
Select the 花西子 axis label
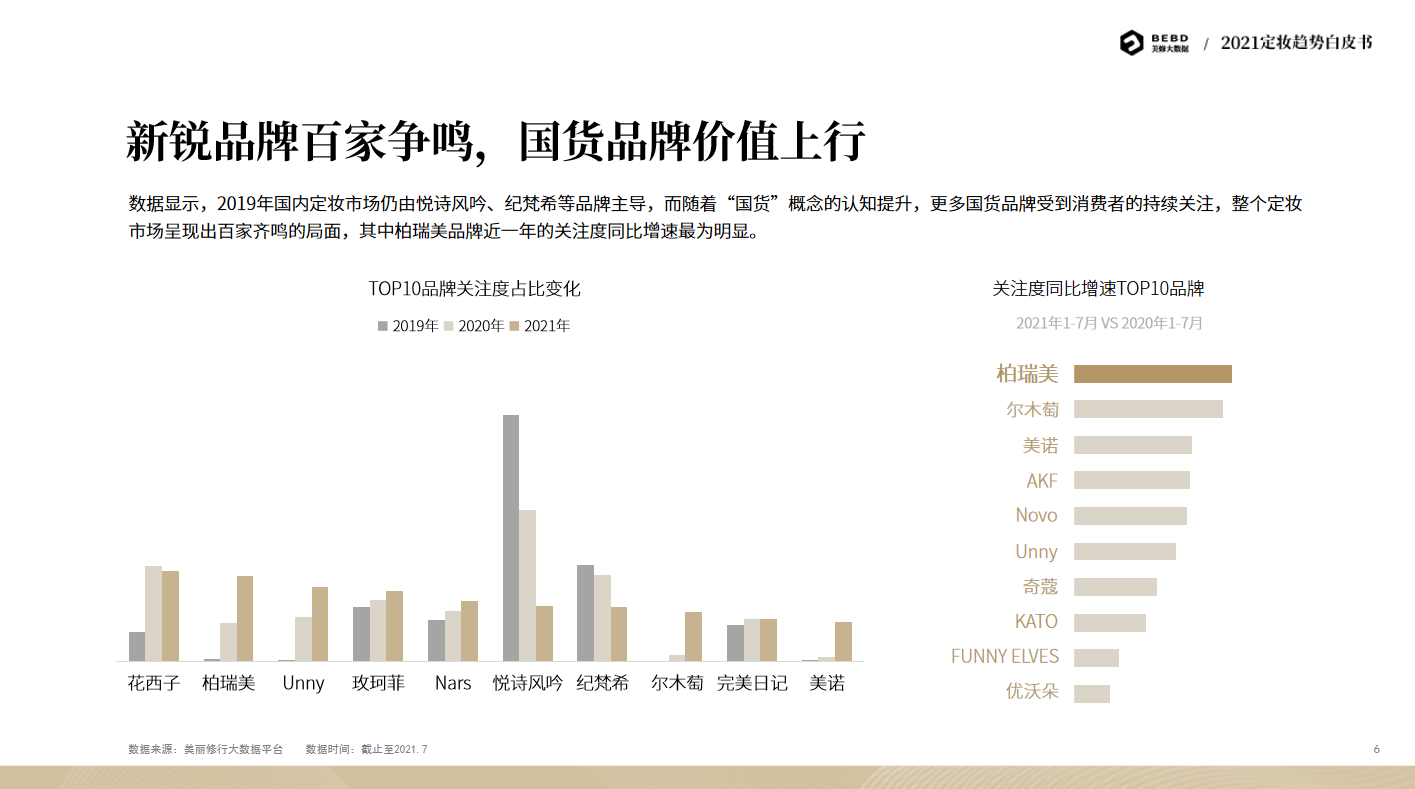click(154, 683)
